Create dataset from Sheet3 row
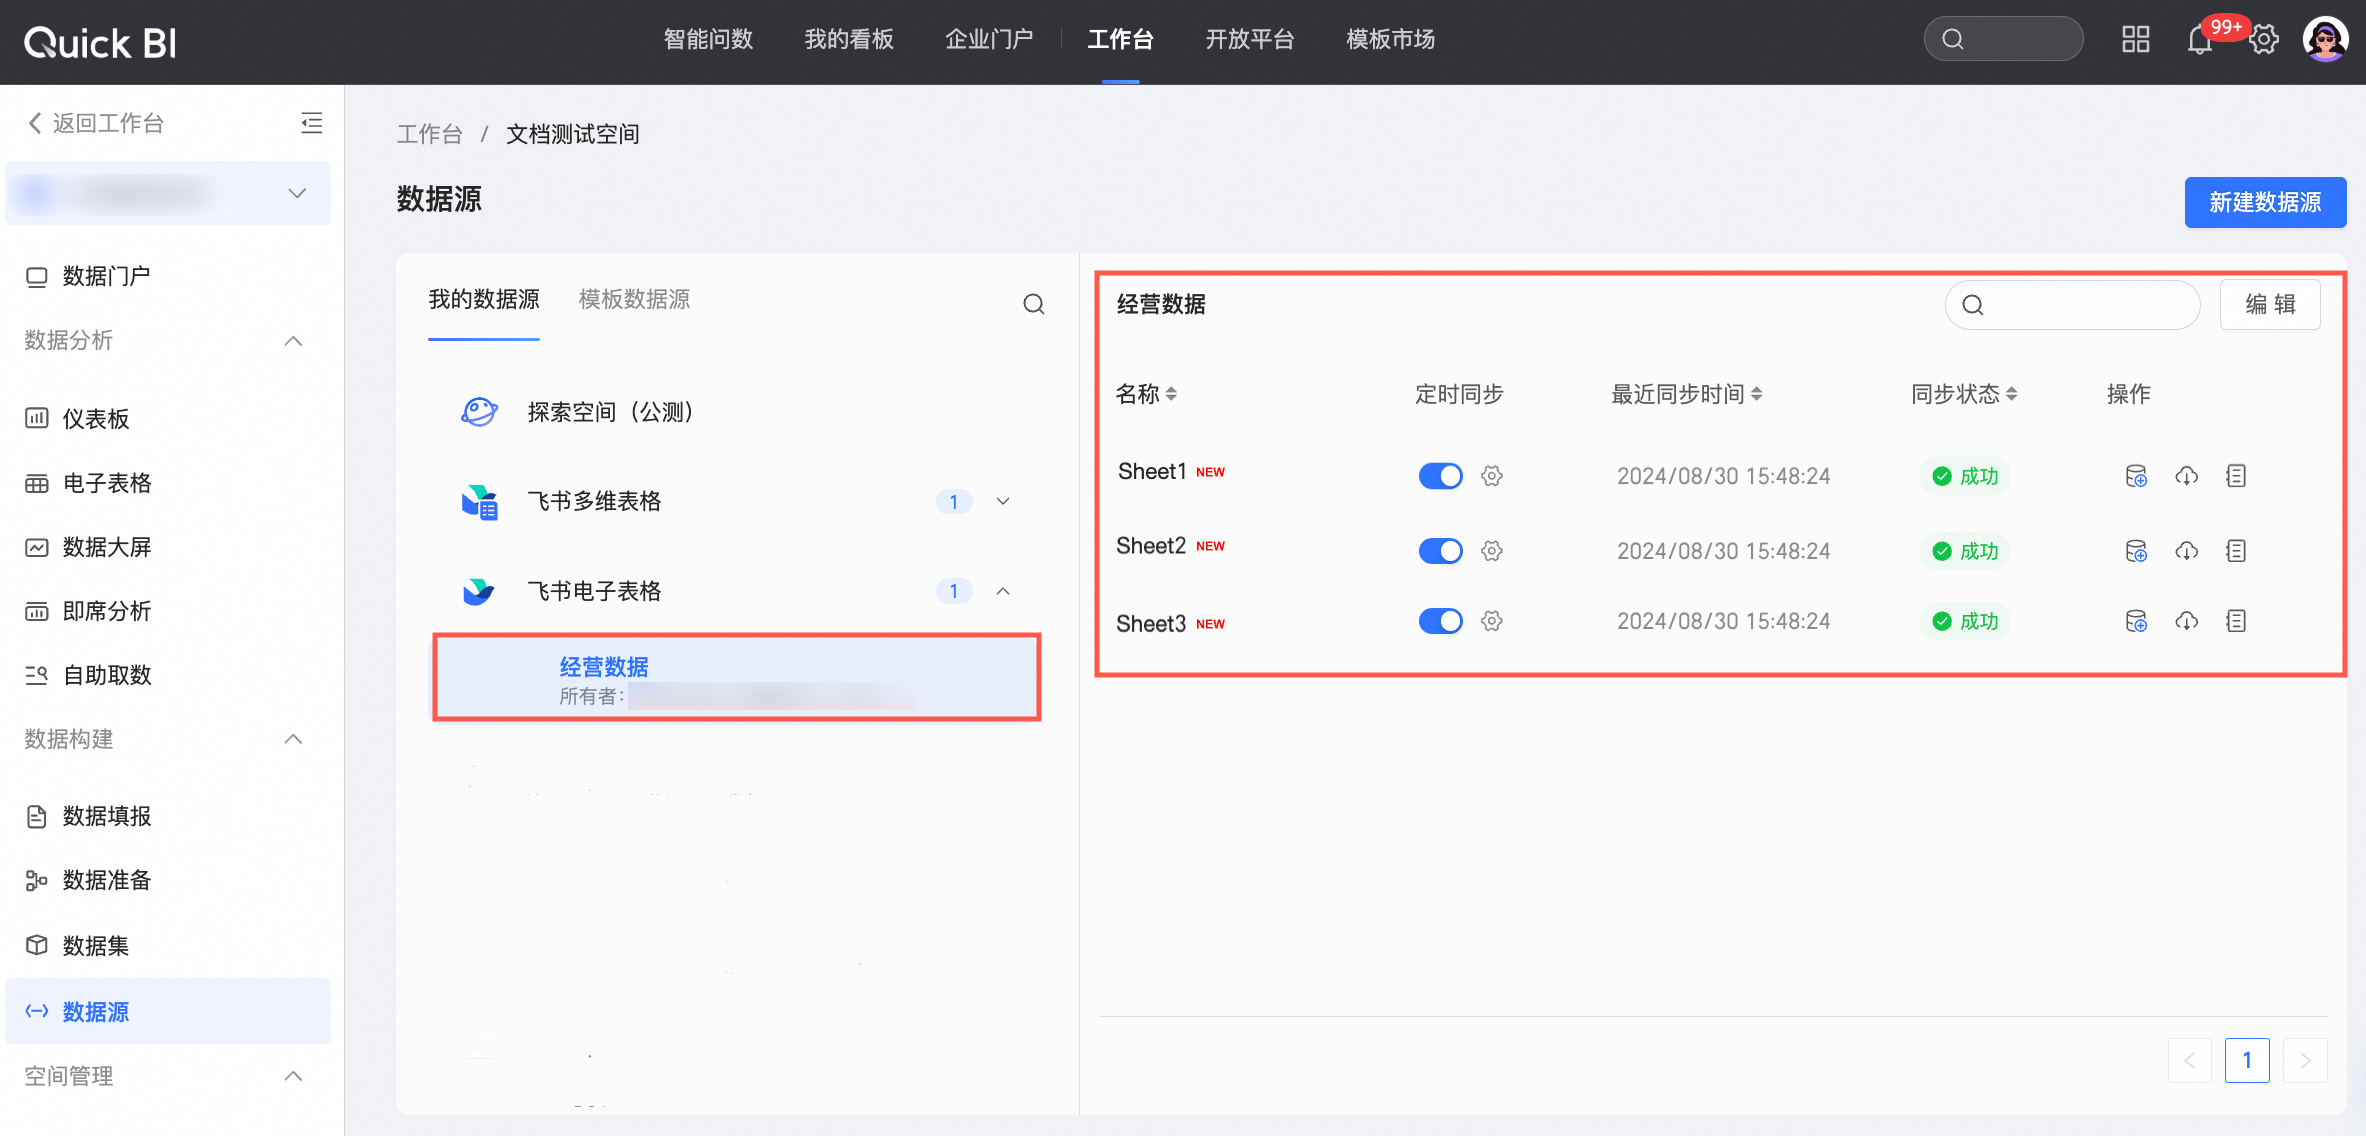2366x1136 pixels. pyautogui.click(x=2136, y=621)
